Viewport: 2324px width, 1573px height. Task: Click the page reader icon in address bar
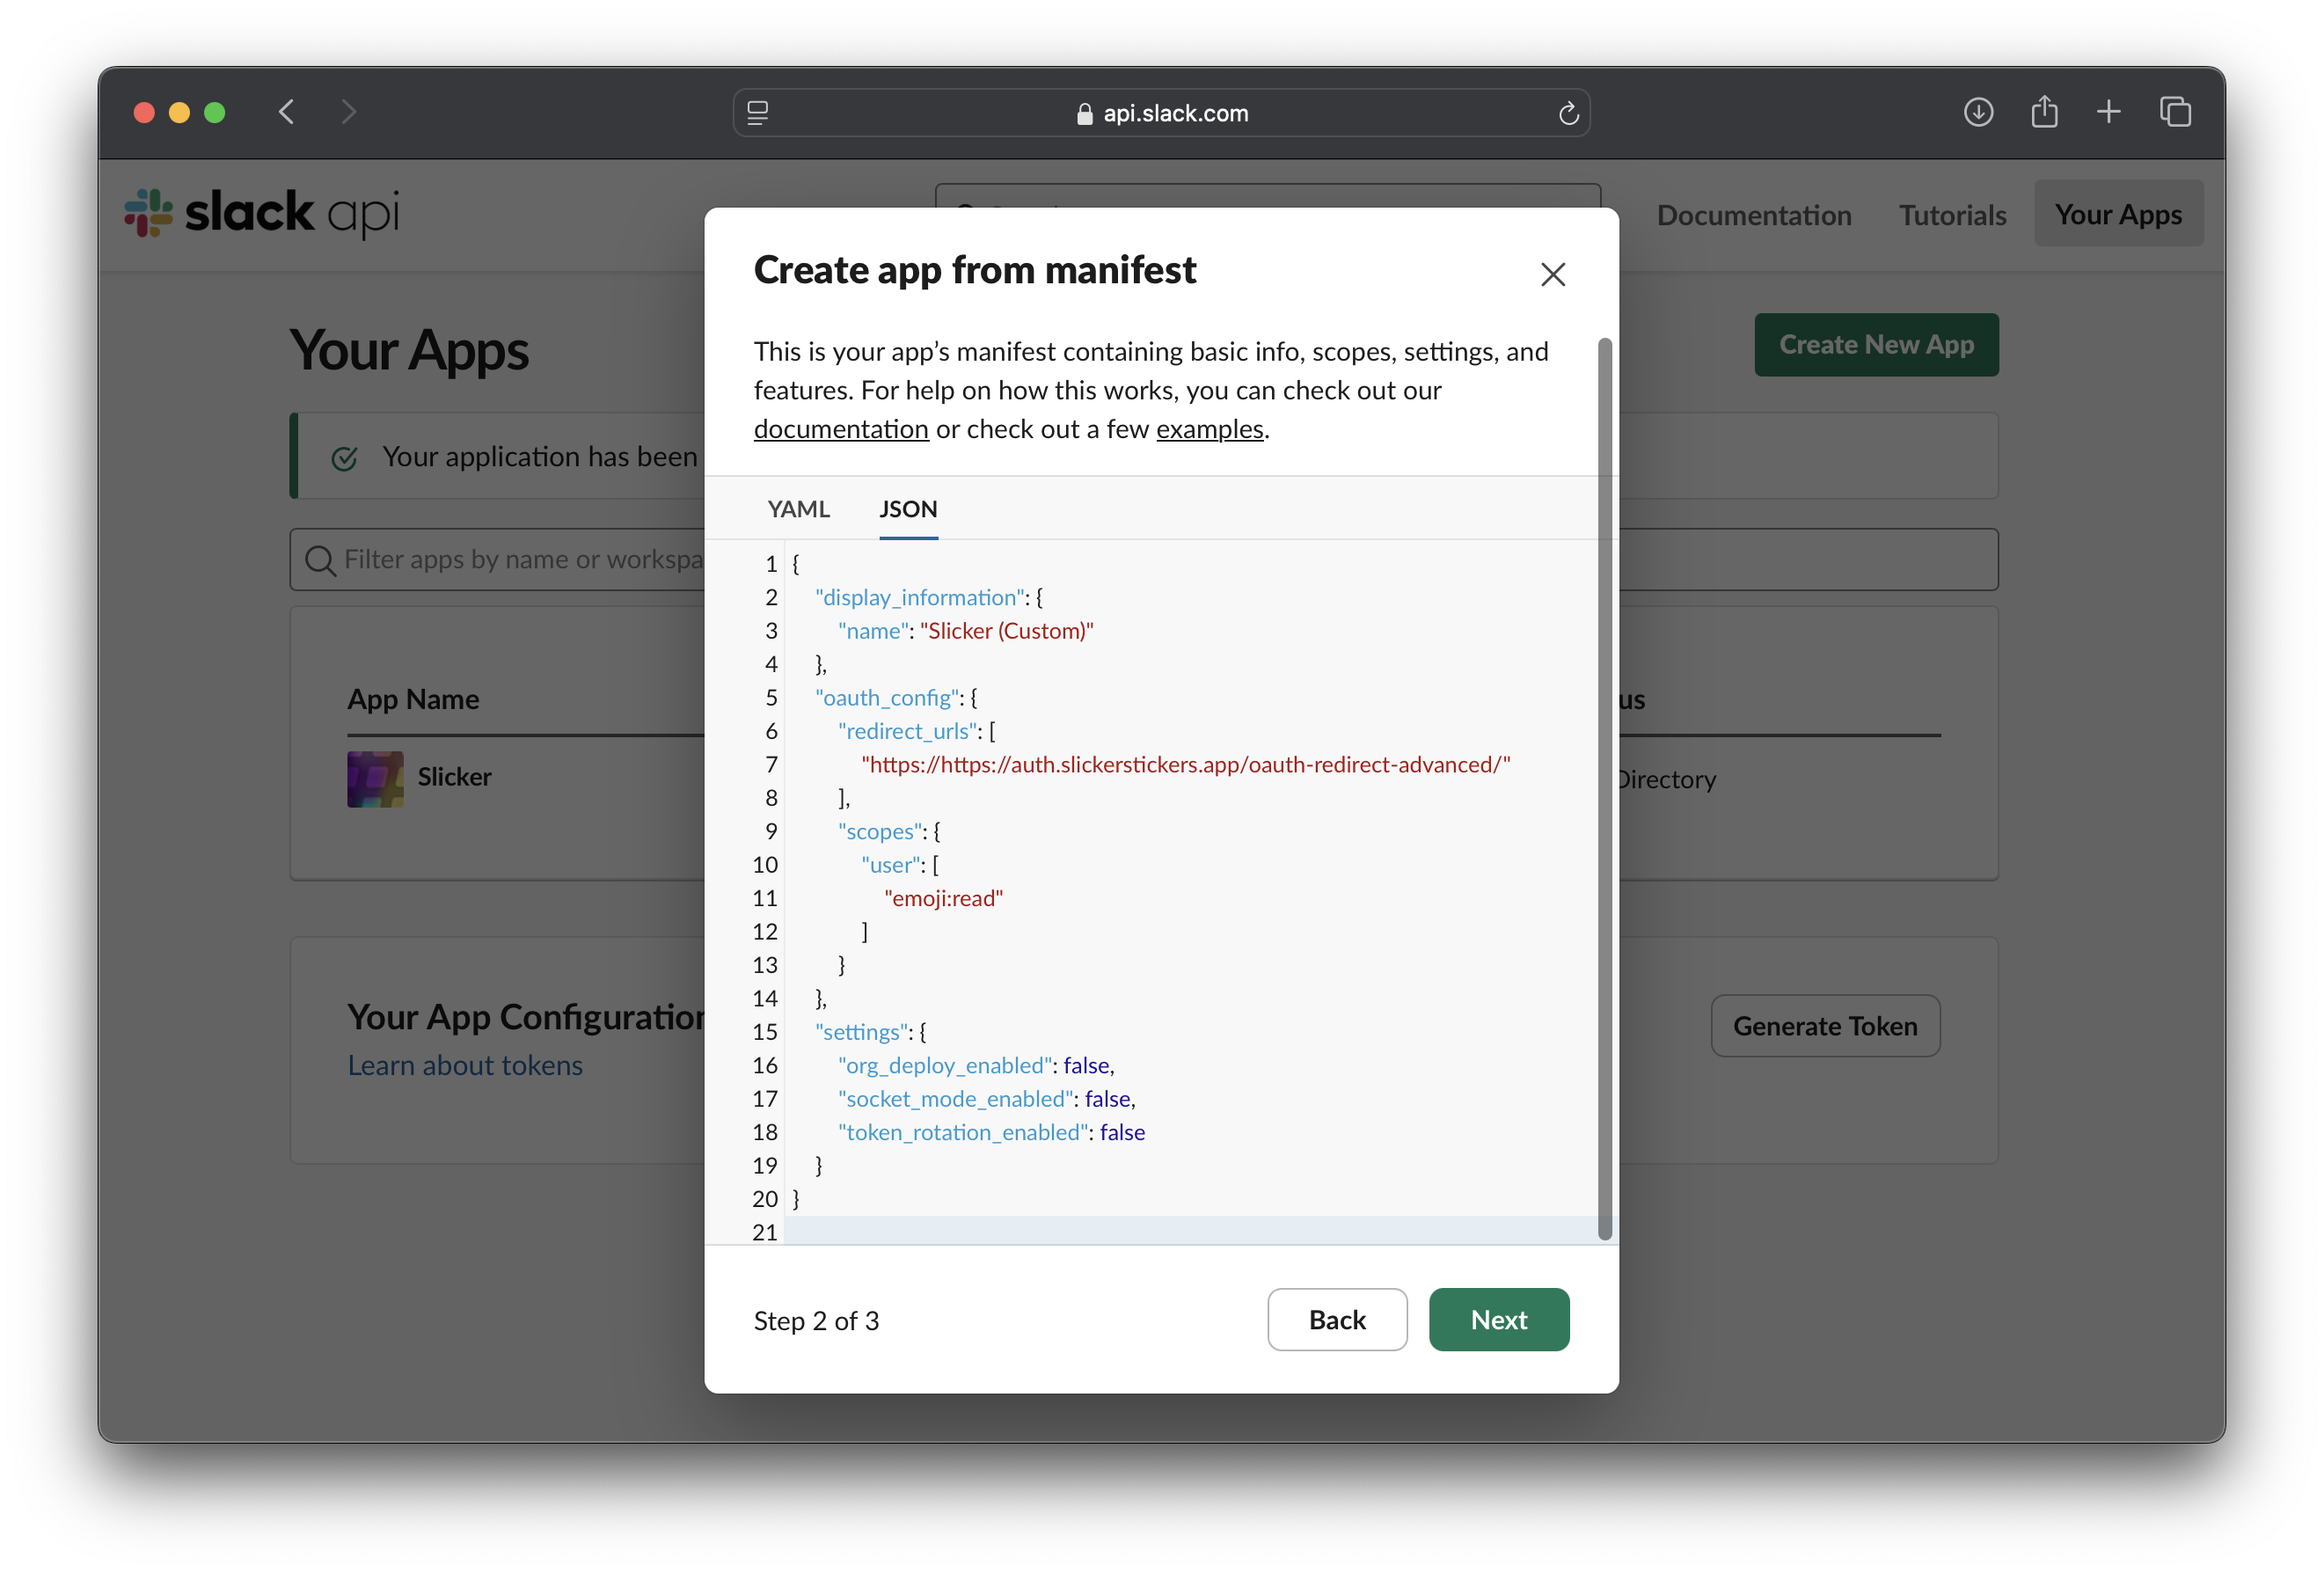coord(758,113)
